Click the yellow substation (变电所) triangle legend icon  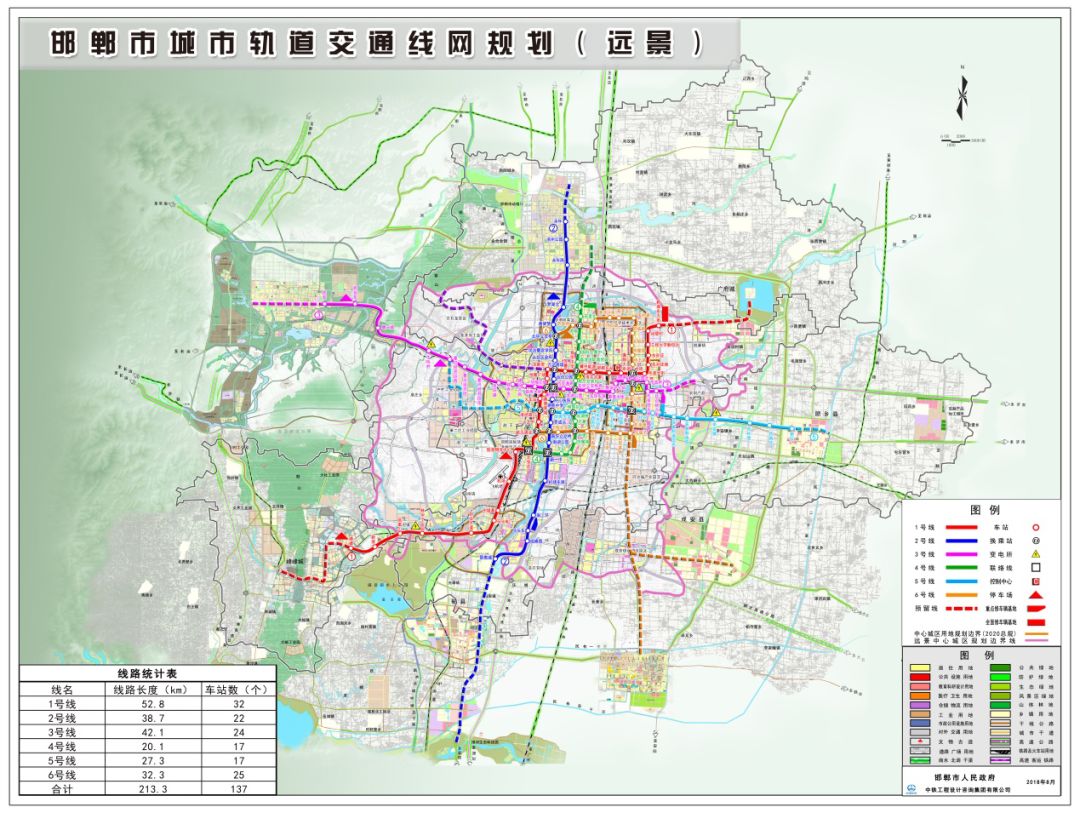point(1036,553)
